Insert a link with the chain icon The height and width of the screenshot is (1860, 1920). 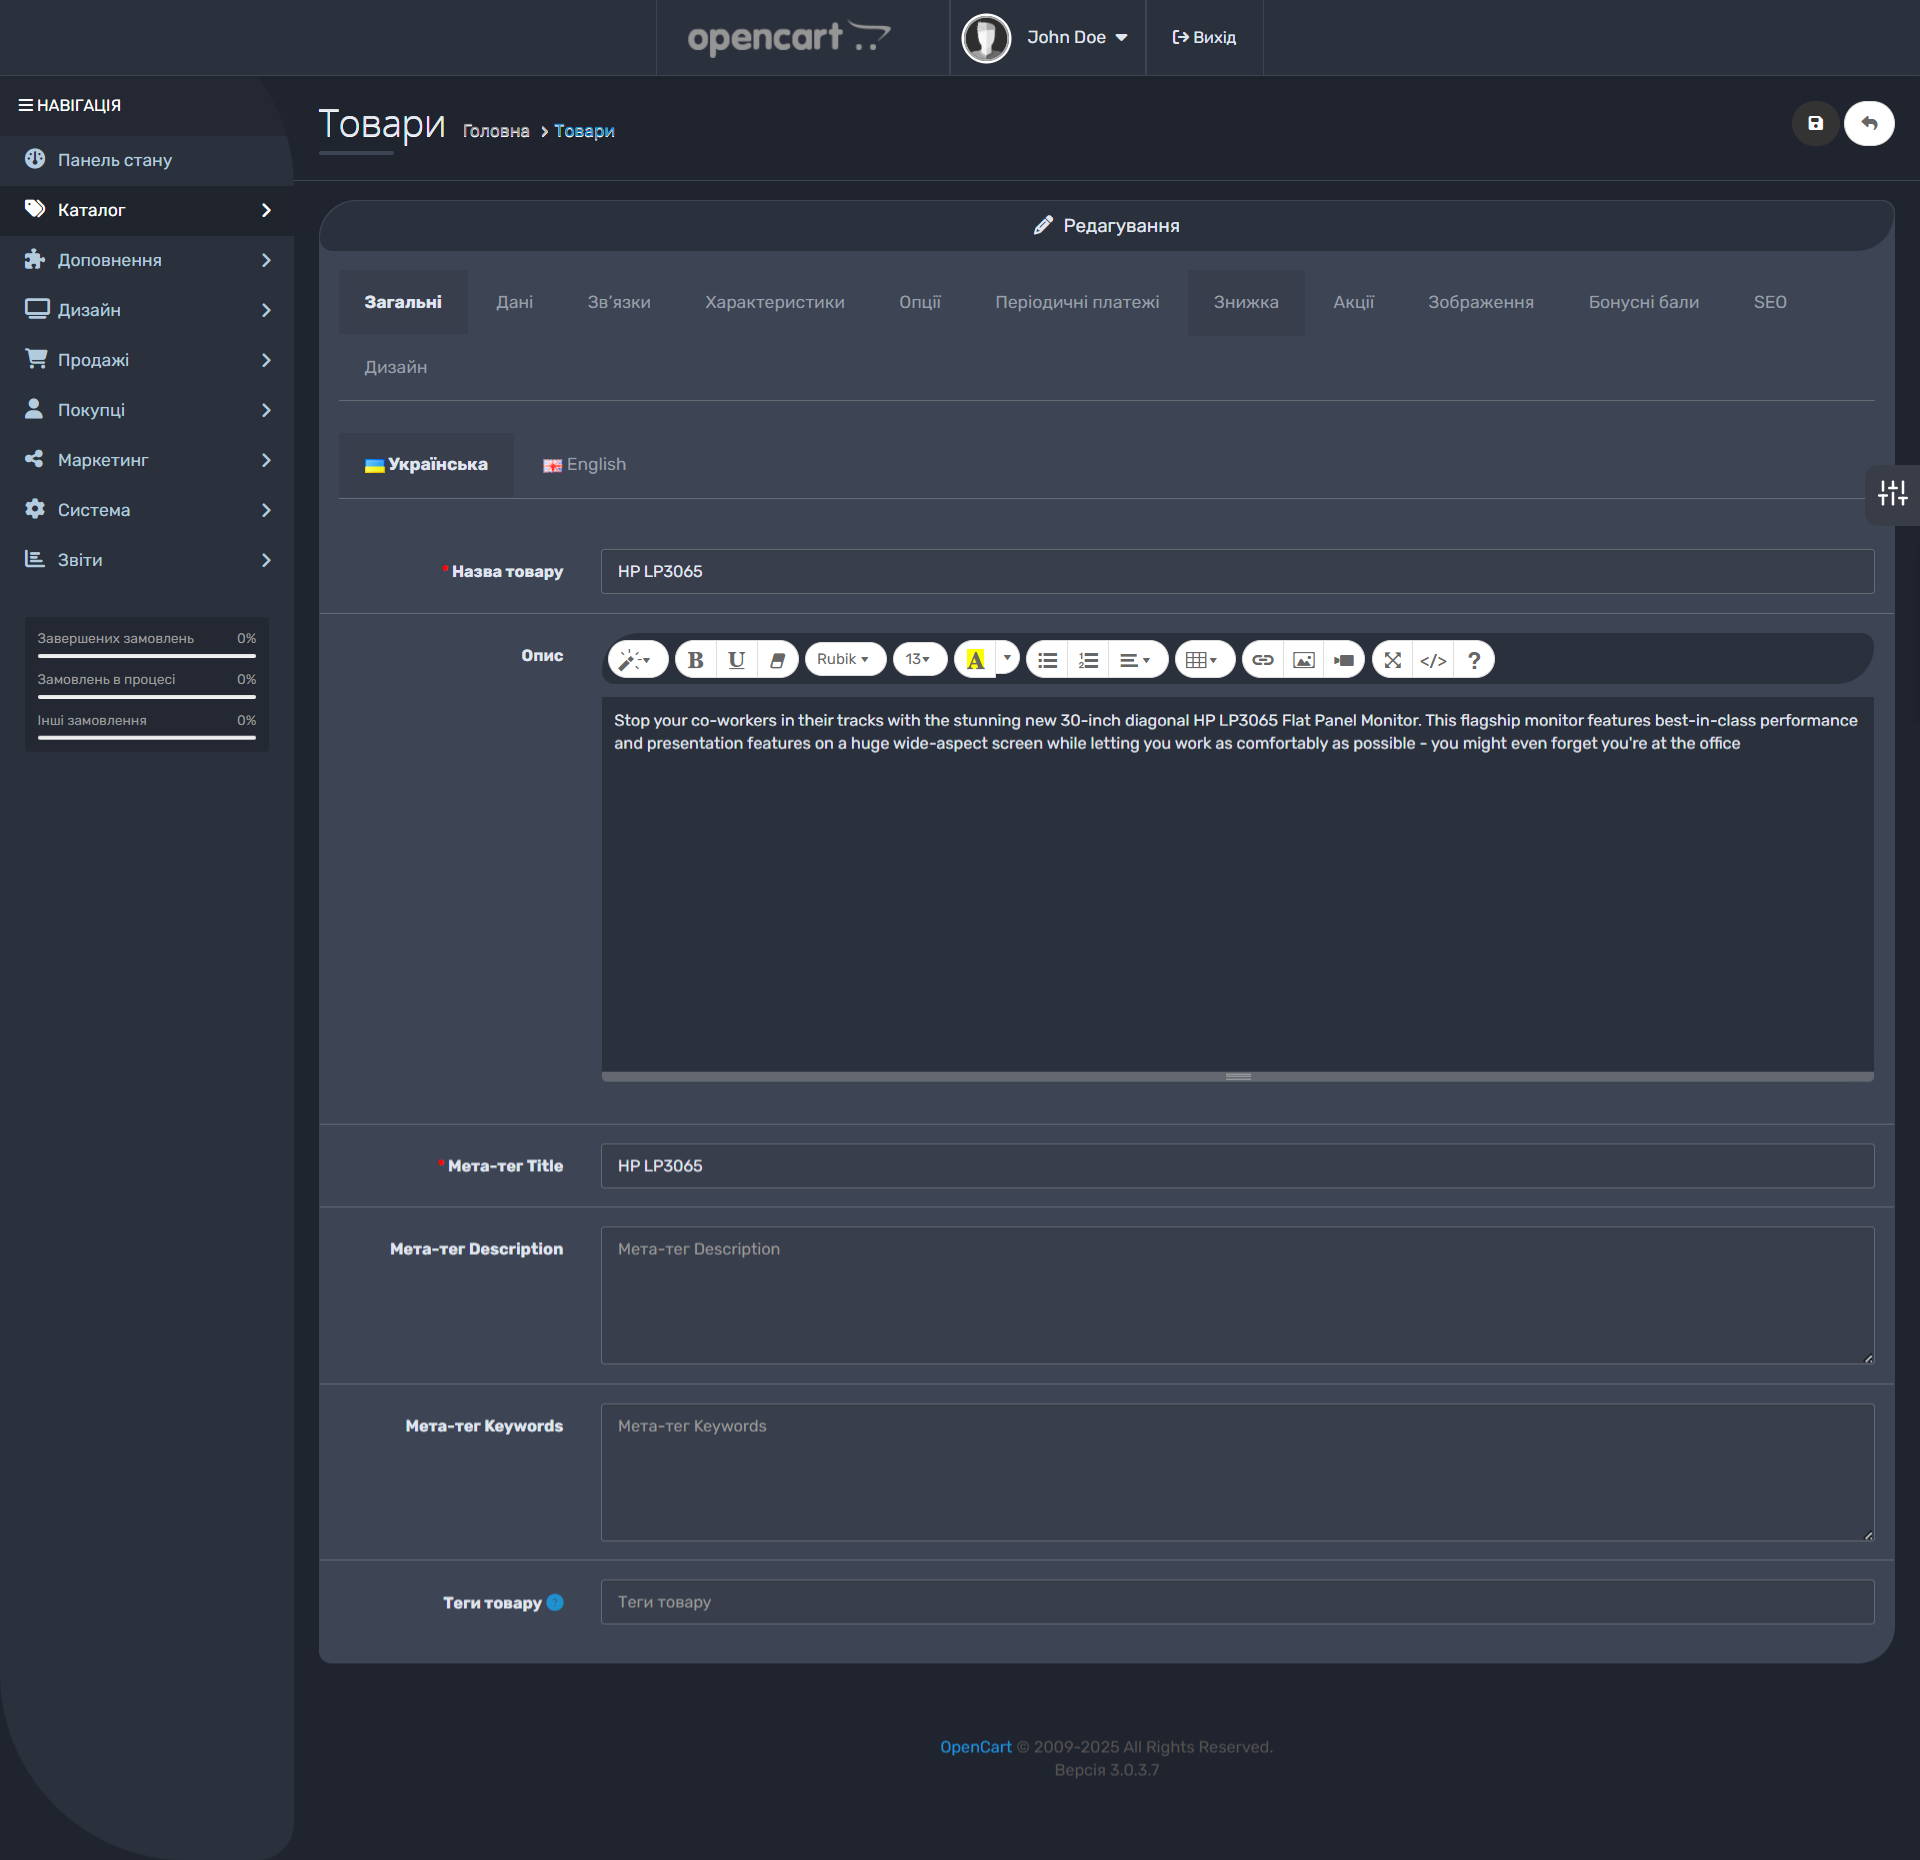pos(1263,660)
